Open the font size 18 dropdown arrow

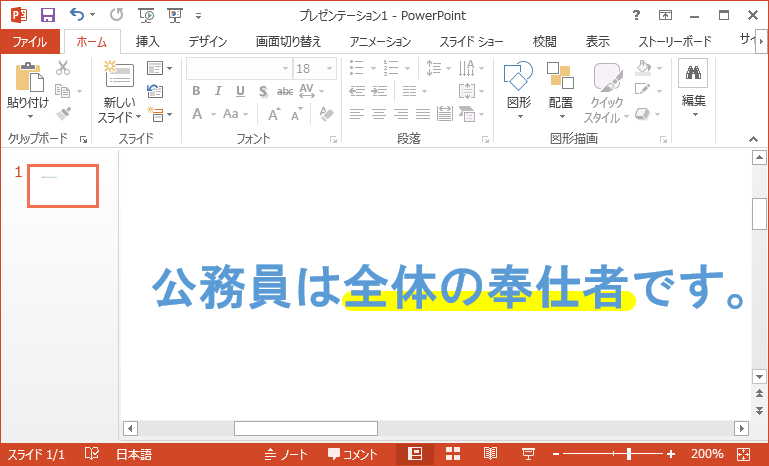point(329,69)
